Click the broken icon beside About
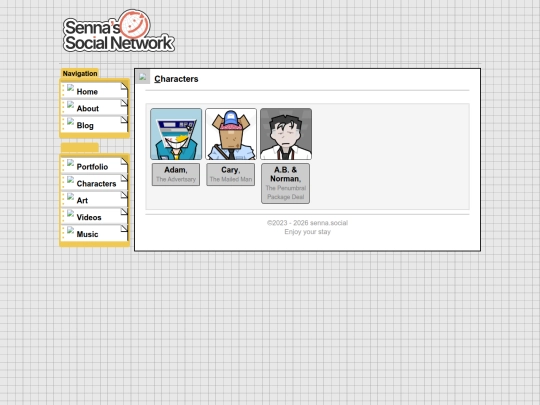 (x=70, y=105)
